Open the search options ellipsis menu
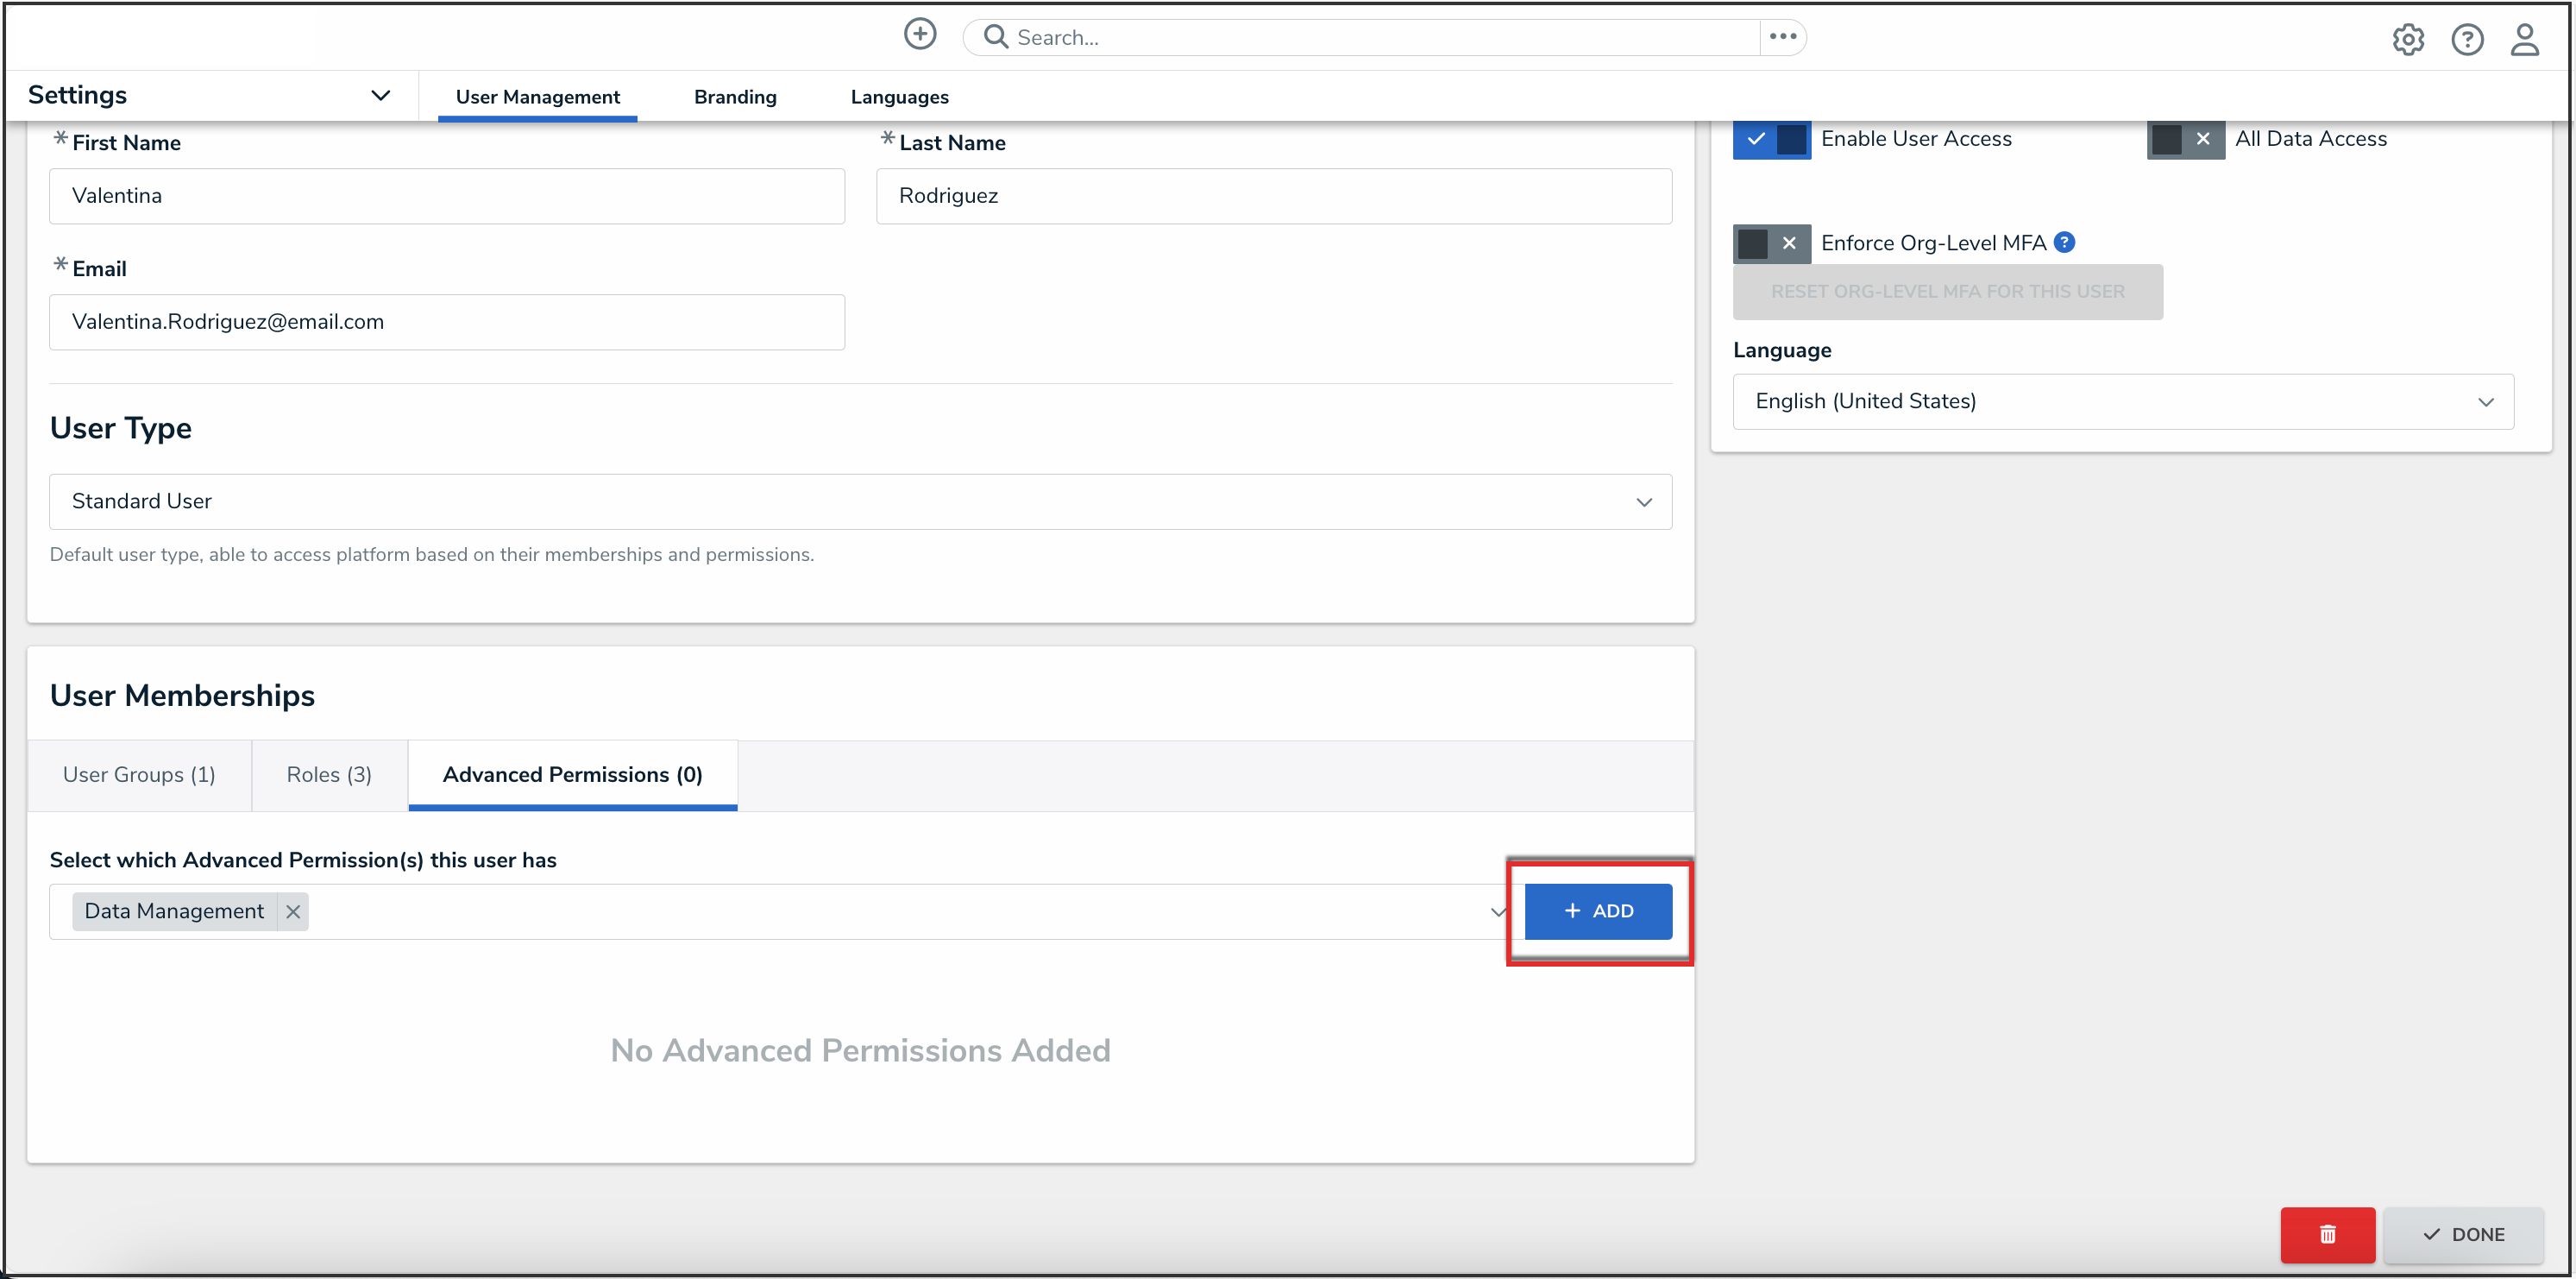This screenshot has width=2576, height=1279. (1782, 37)
